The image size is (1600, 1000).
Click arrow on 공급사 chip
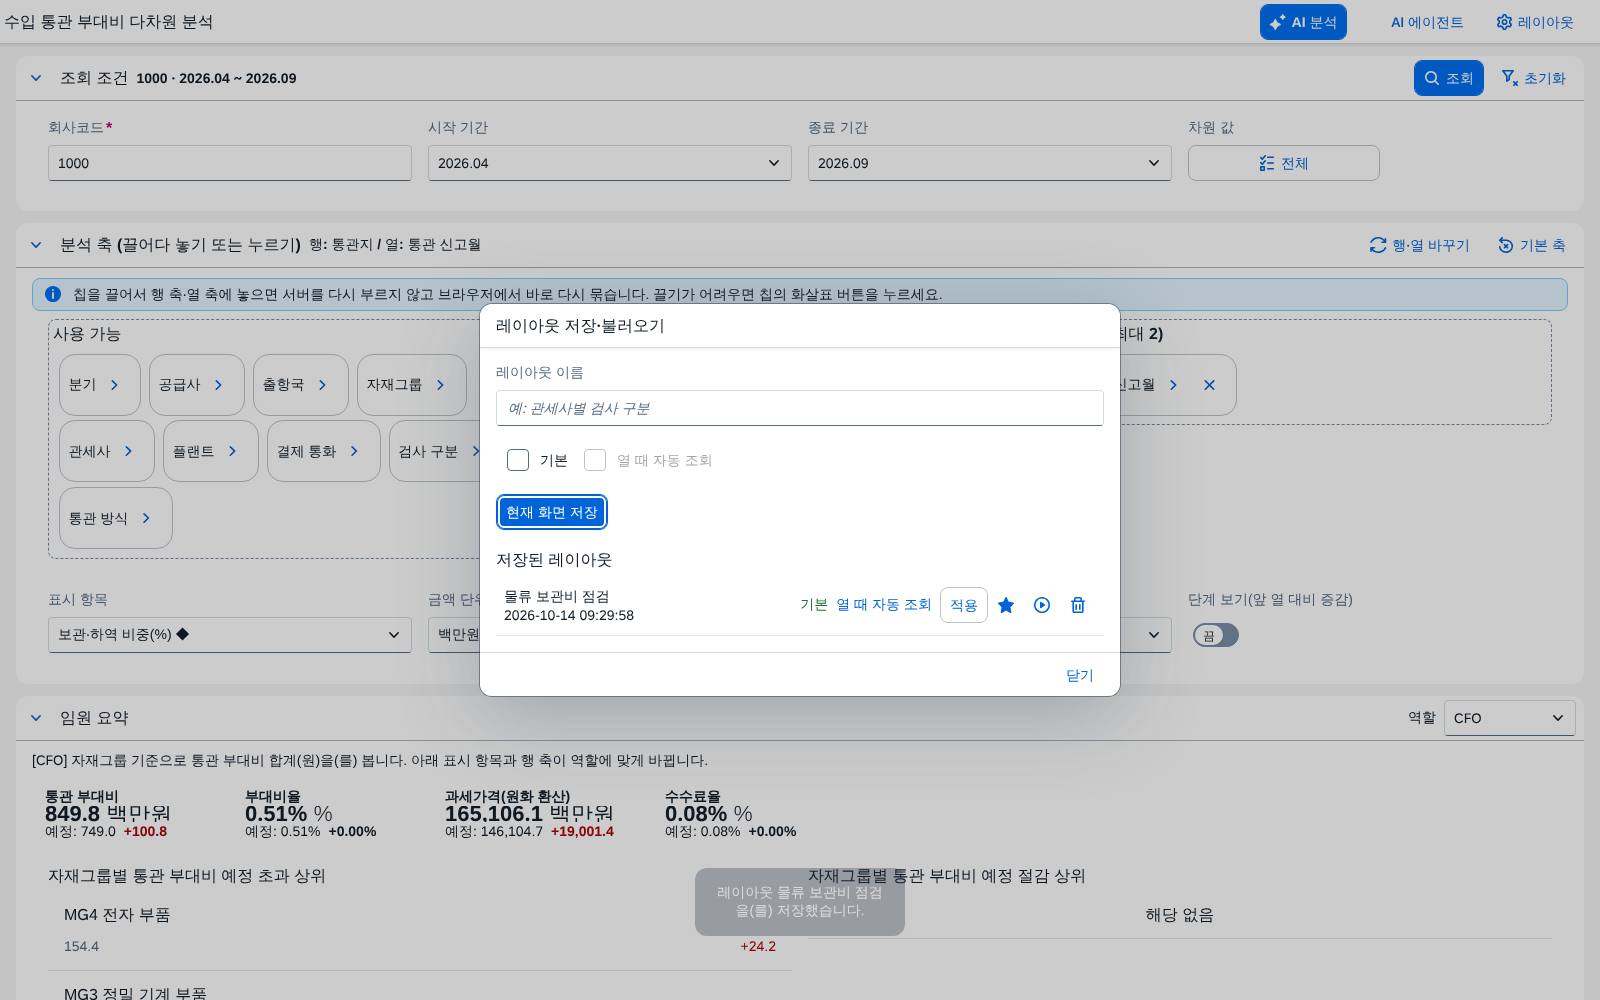tap(218, 385)
